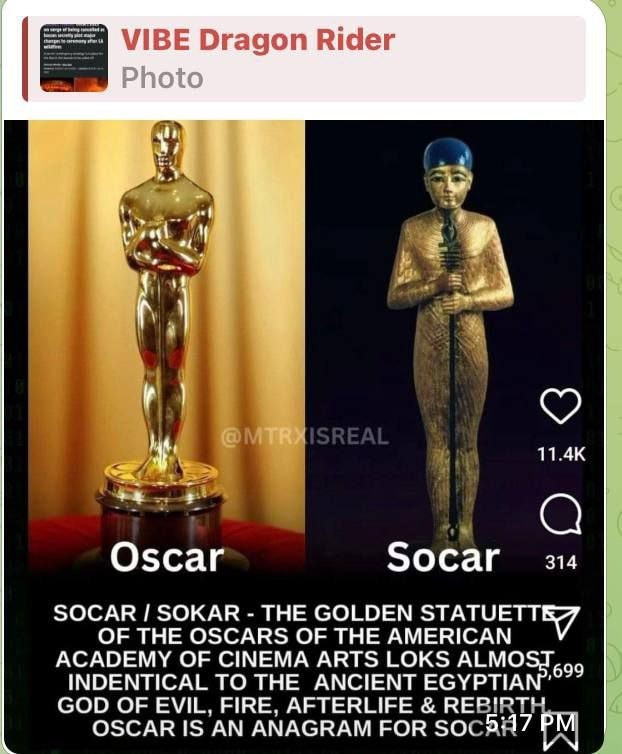Click the green chat background area

coord(614,337)
